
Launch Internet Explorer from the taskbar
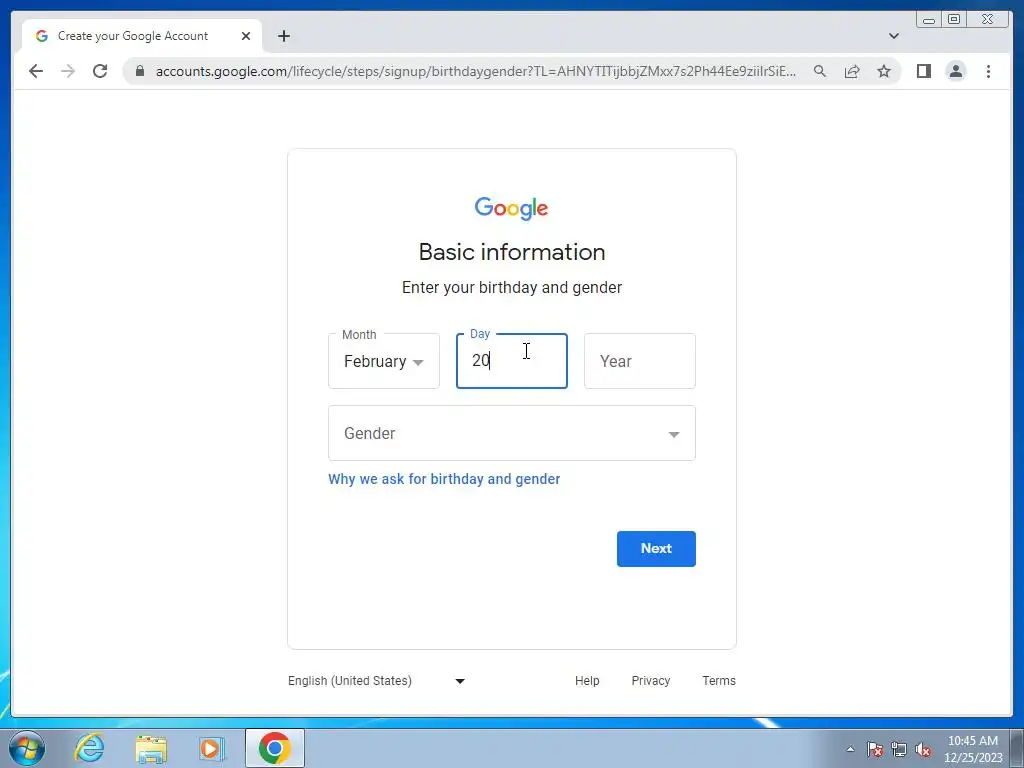(x=89, y=748)
